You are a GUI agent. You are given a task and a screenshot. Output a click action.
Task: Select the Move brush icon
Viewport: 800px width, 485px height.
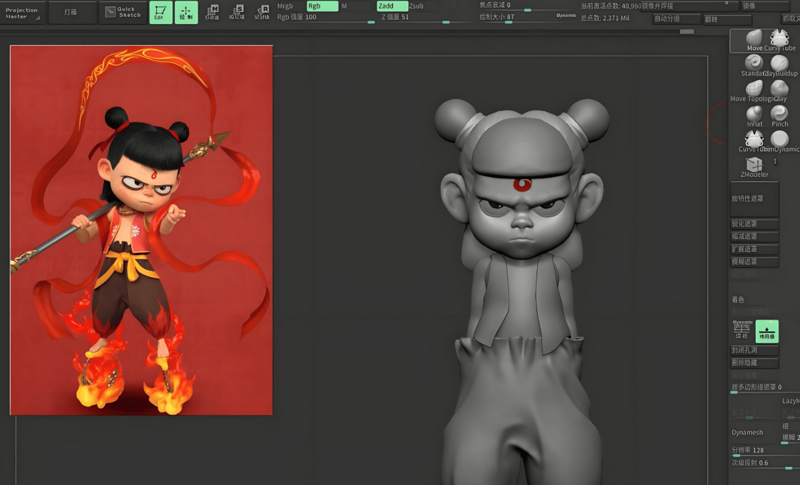[x=754, y=40]
